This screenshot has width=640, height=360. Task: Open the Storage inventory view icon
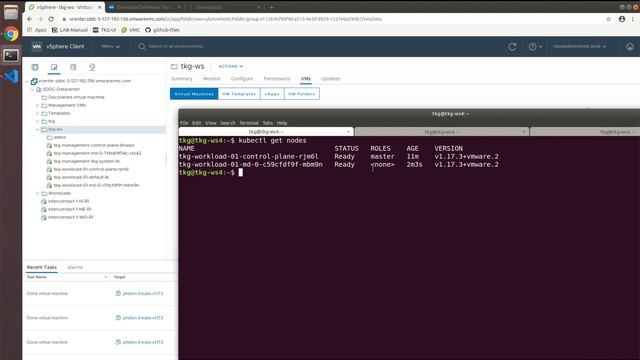tap(73, 67)
